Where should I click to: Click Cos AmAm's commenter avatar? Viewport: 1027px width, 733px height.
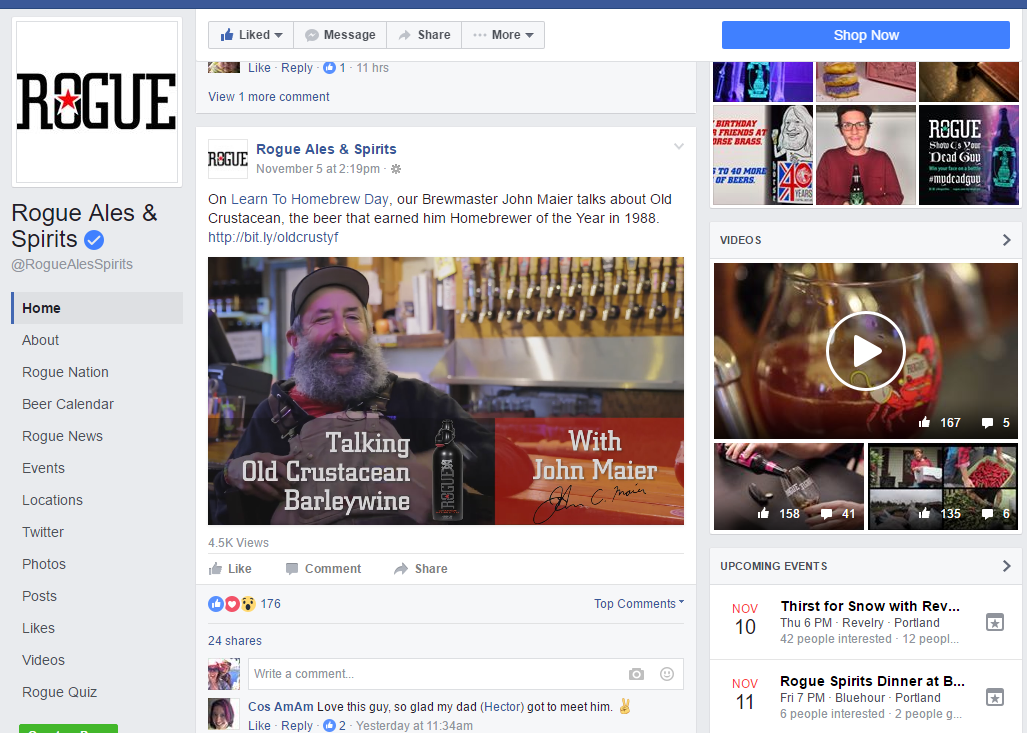pos(224,714)
